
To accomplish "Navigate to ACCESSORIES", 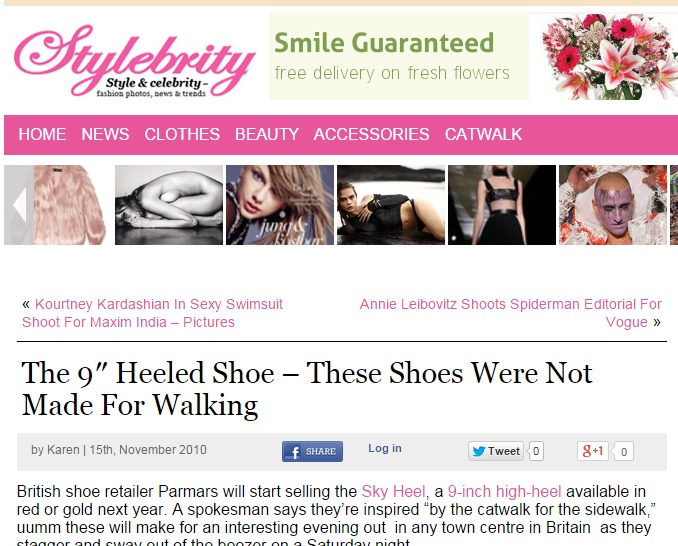I will click(371, 134).
